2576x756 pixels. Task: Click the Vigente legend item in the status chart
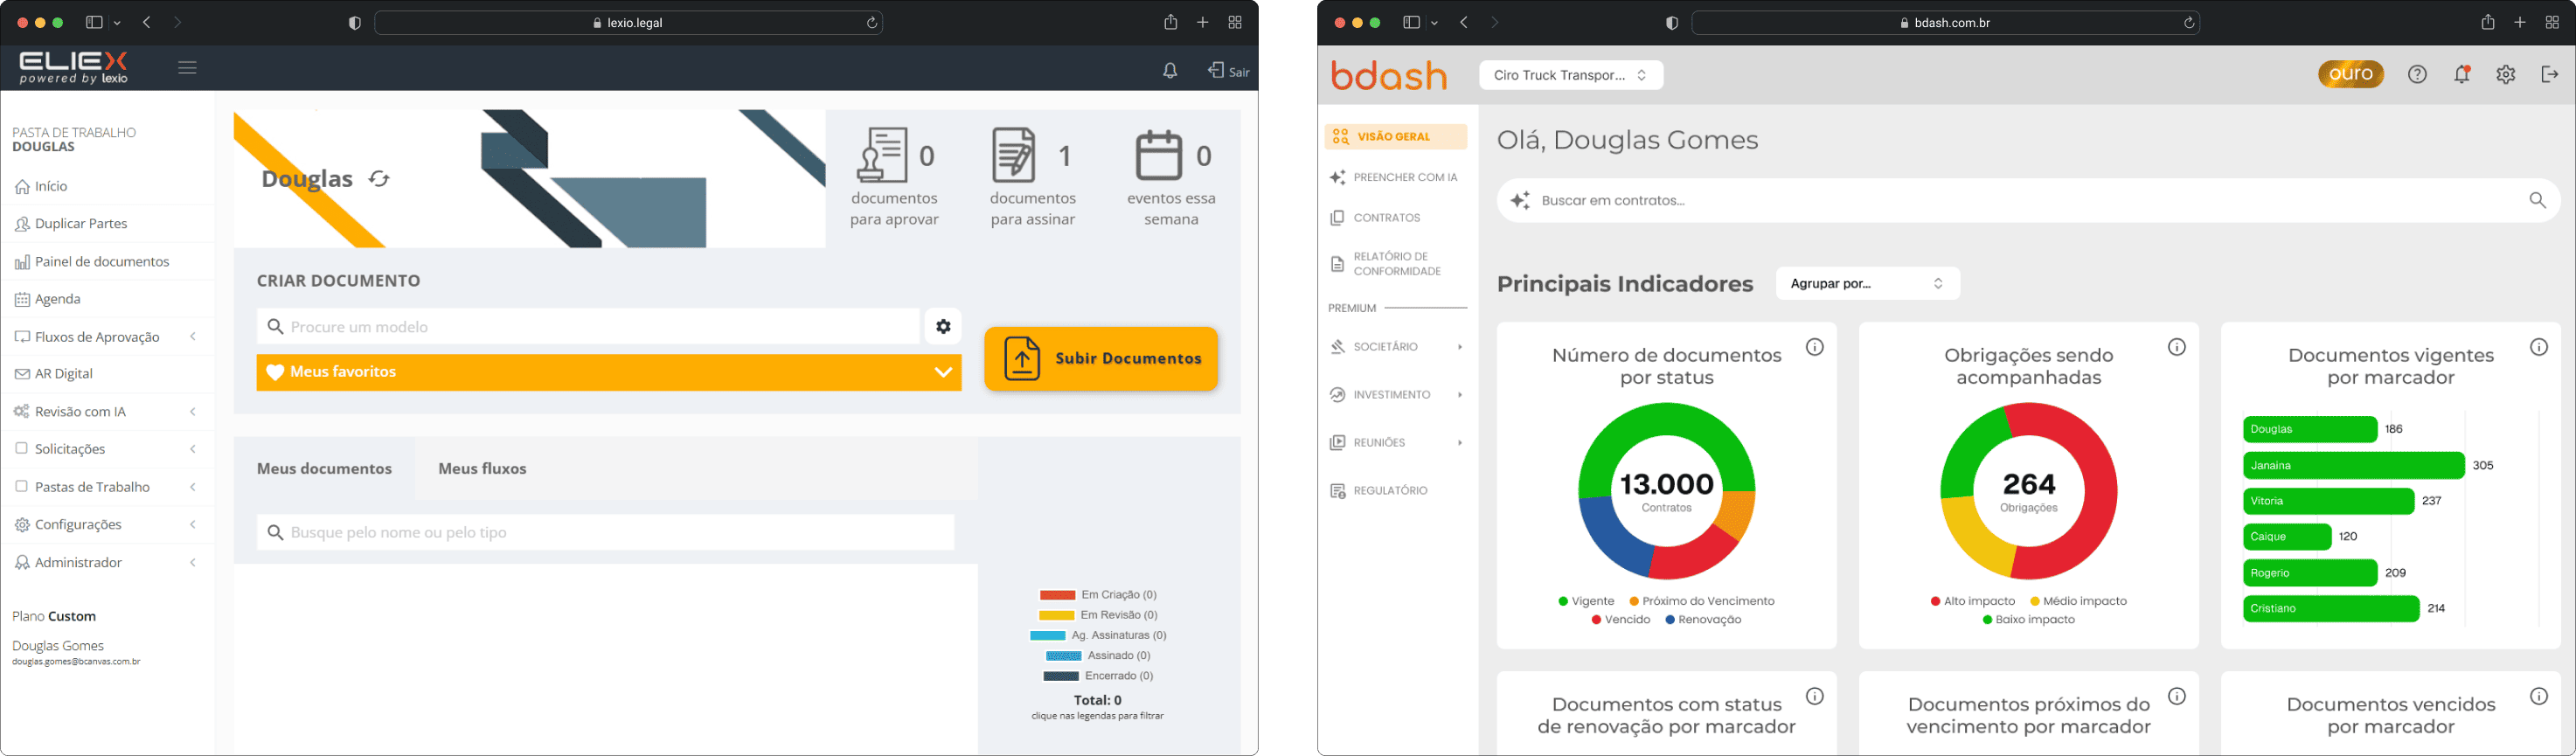(1586, 601)
